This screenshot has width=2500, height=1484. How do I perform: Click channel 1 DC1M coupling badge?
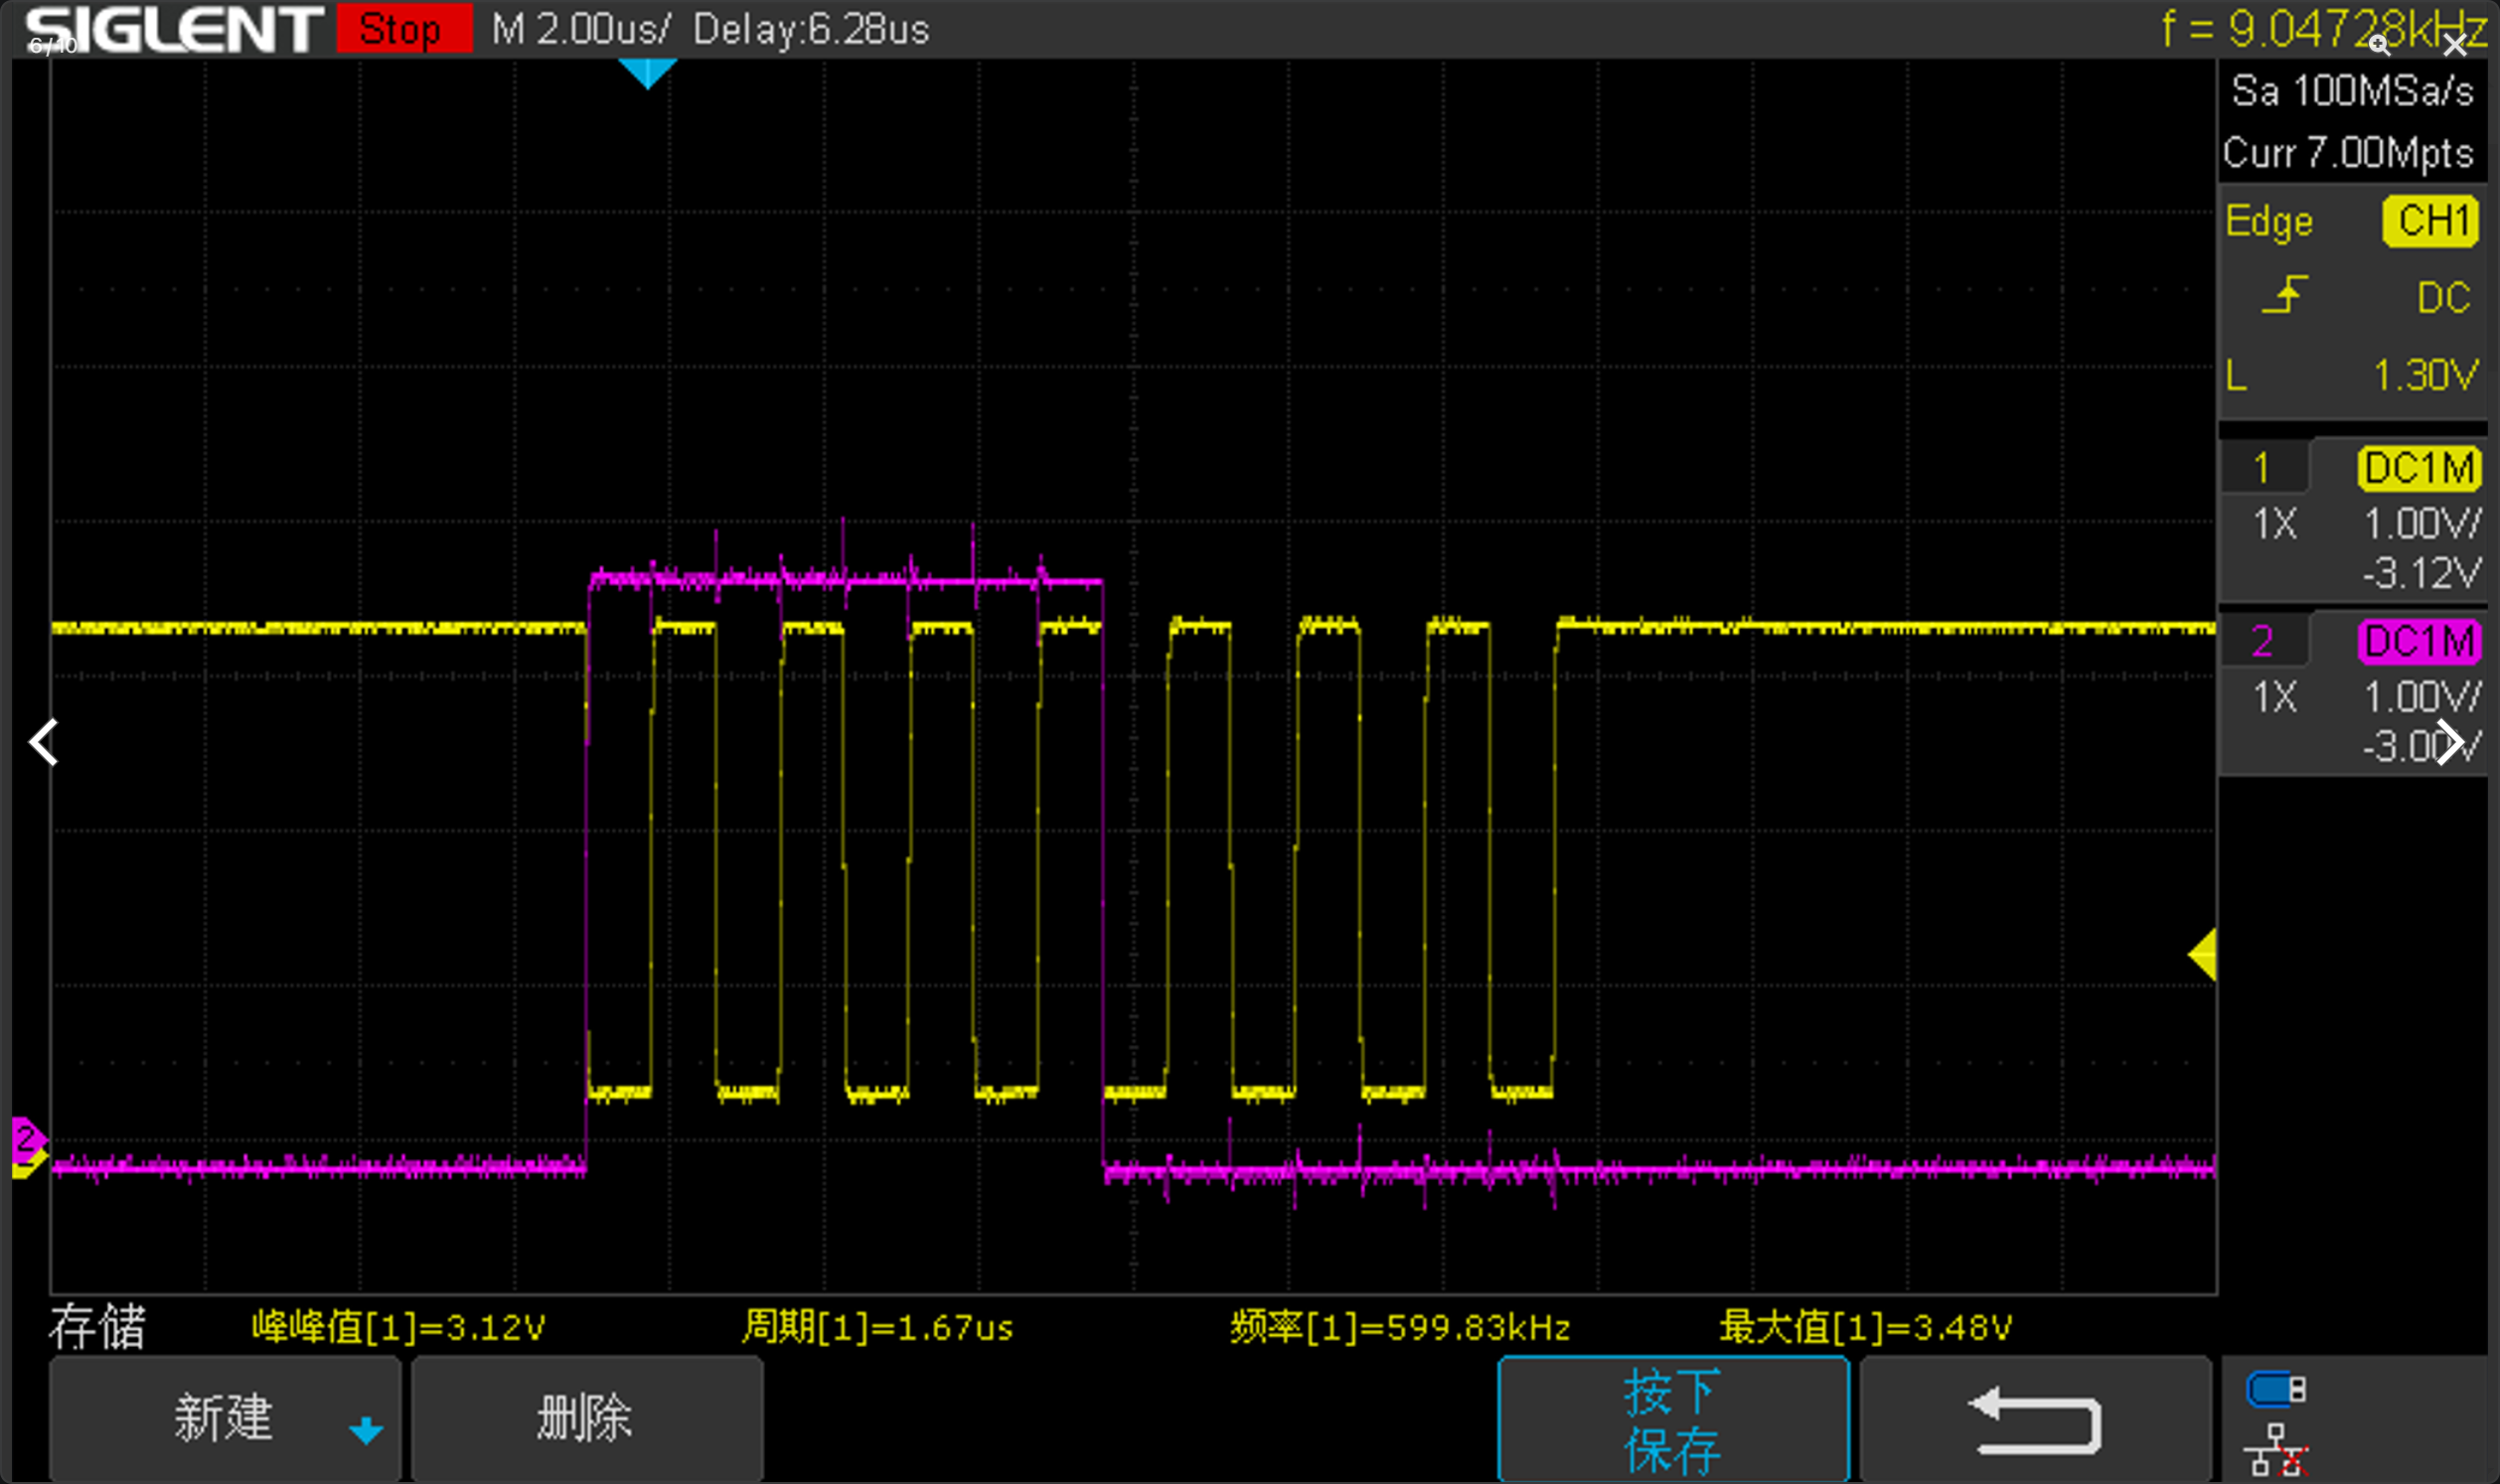tap(2419, 468)
